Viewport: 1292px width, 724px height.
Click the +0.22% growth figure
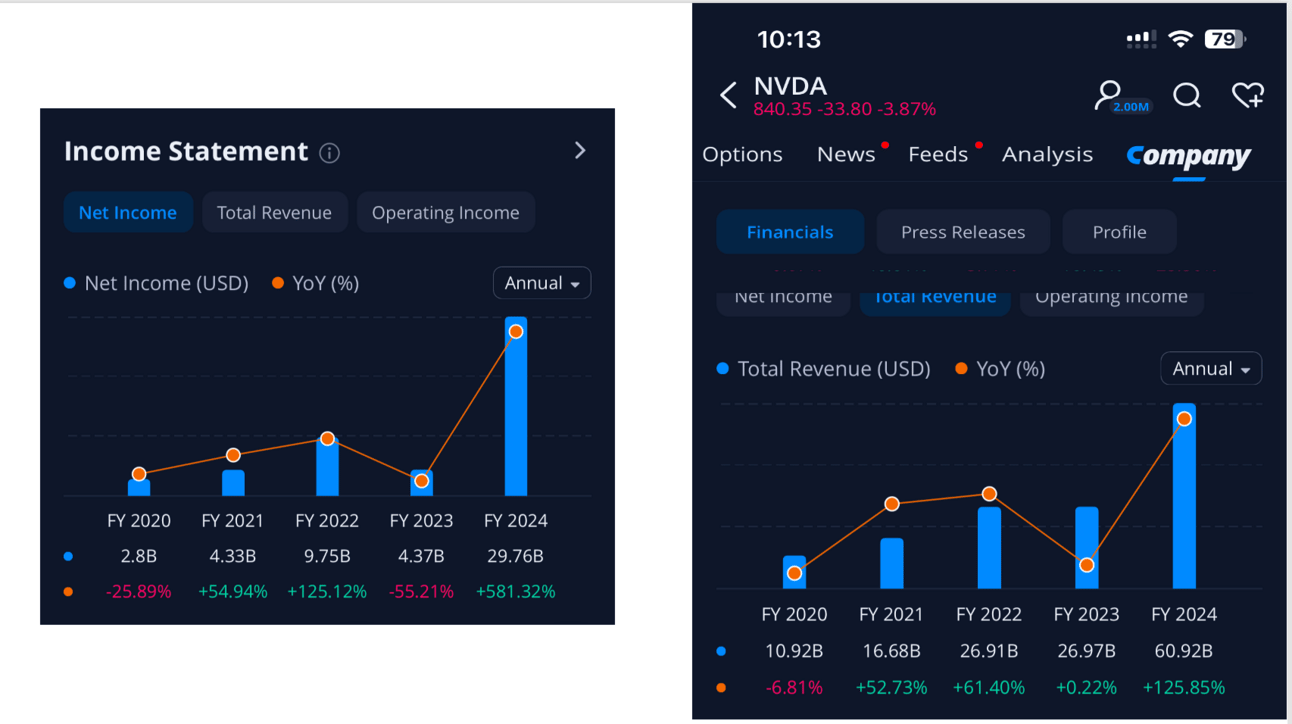[1086, 687]
